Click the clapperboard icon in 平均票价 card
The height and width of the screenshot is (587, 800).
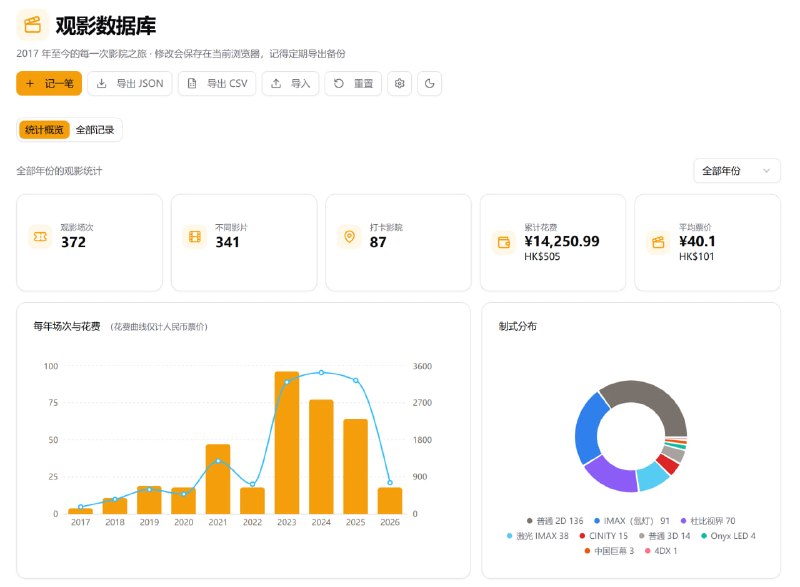(x=658, y=242)
